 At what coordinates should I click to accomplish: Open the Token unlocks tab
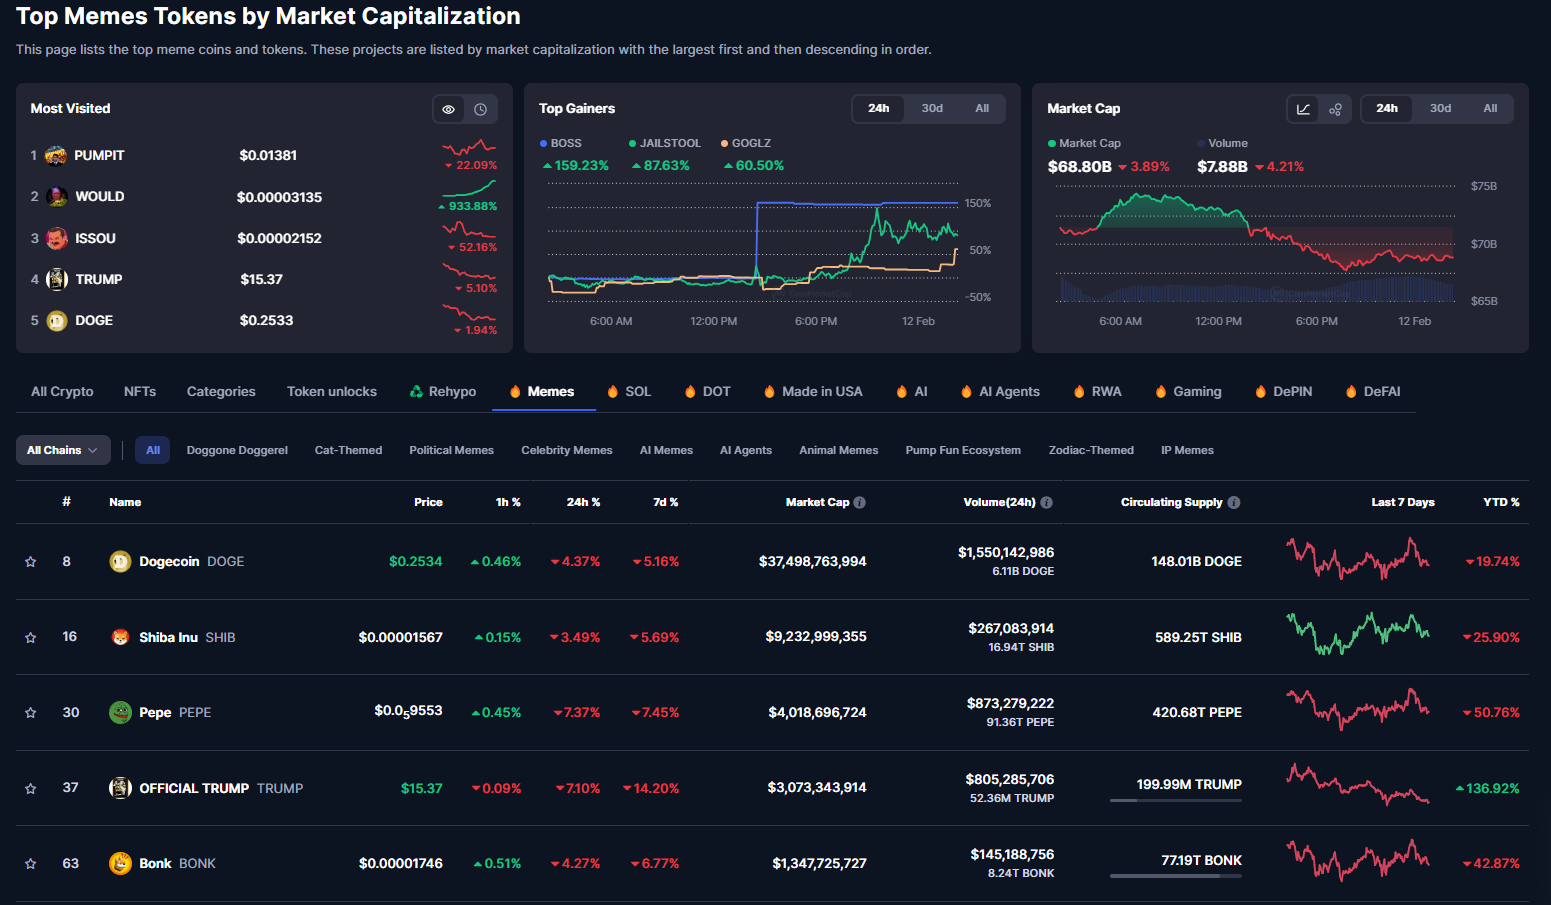click(x=332, y=392)
